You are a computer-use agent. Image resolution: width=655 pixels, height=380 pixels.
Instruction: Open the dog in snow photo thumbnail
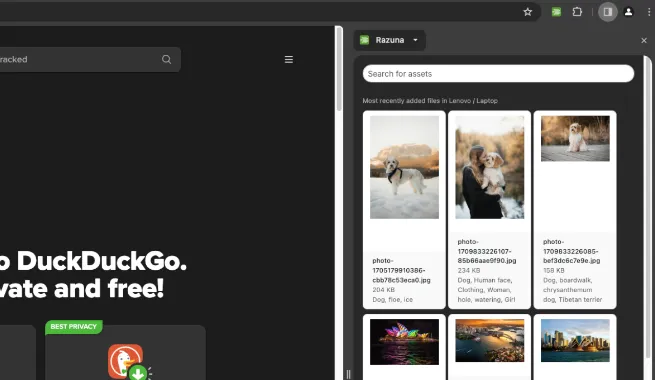(404, 167)
